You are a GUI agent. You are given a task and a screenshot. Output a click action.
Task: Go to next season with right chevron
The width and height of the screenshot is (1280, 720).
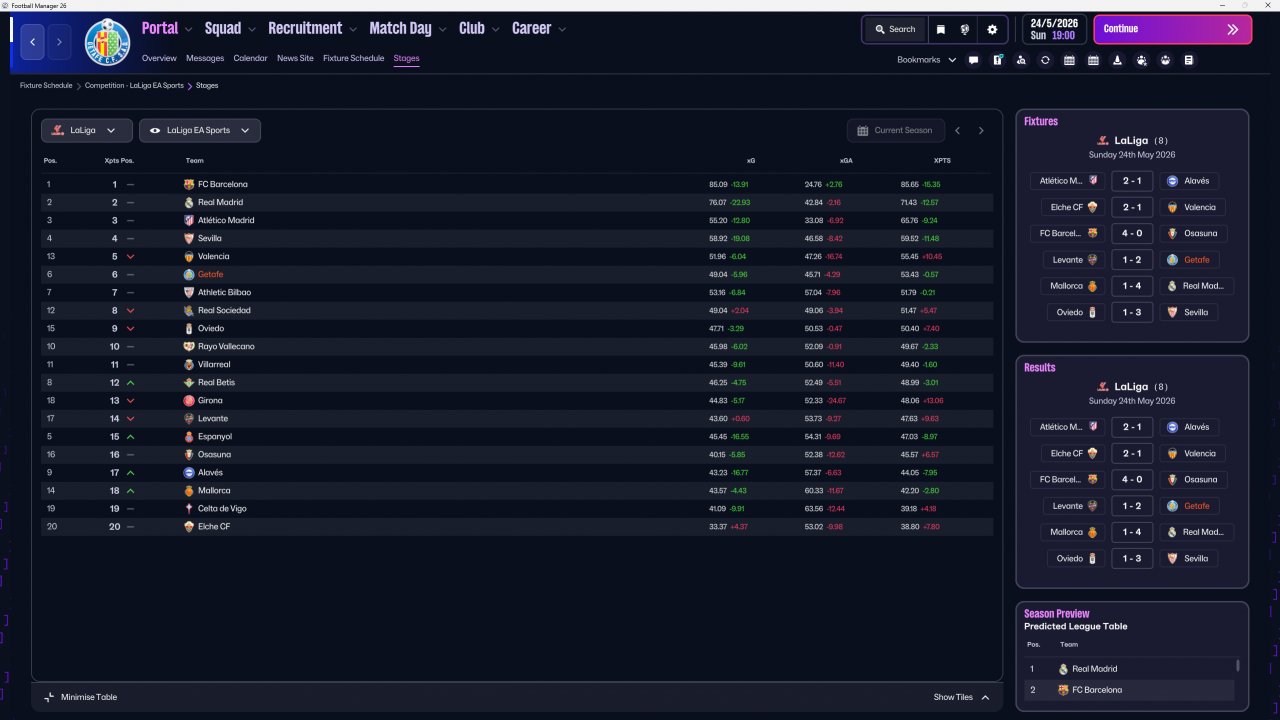(981, 131)
